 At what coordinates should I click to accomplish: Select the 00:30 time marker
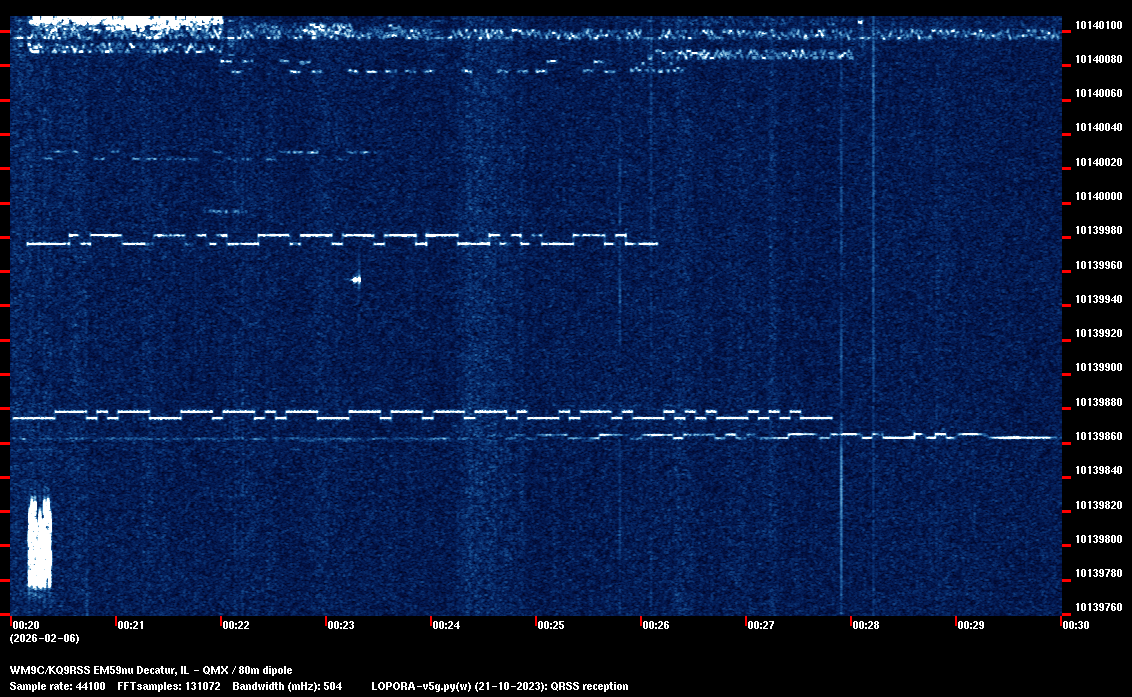click(1075, 625)
